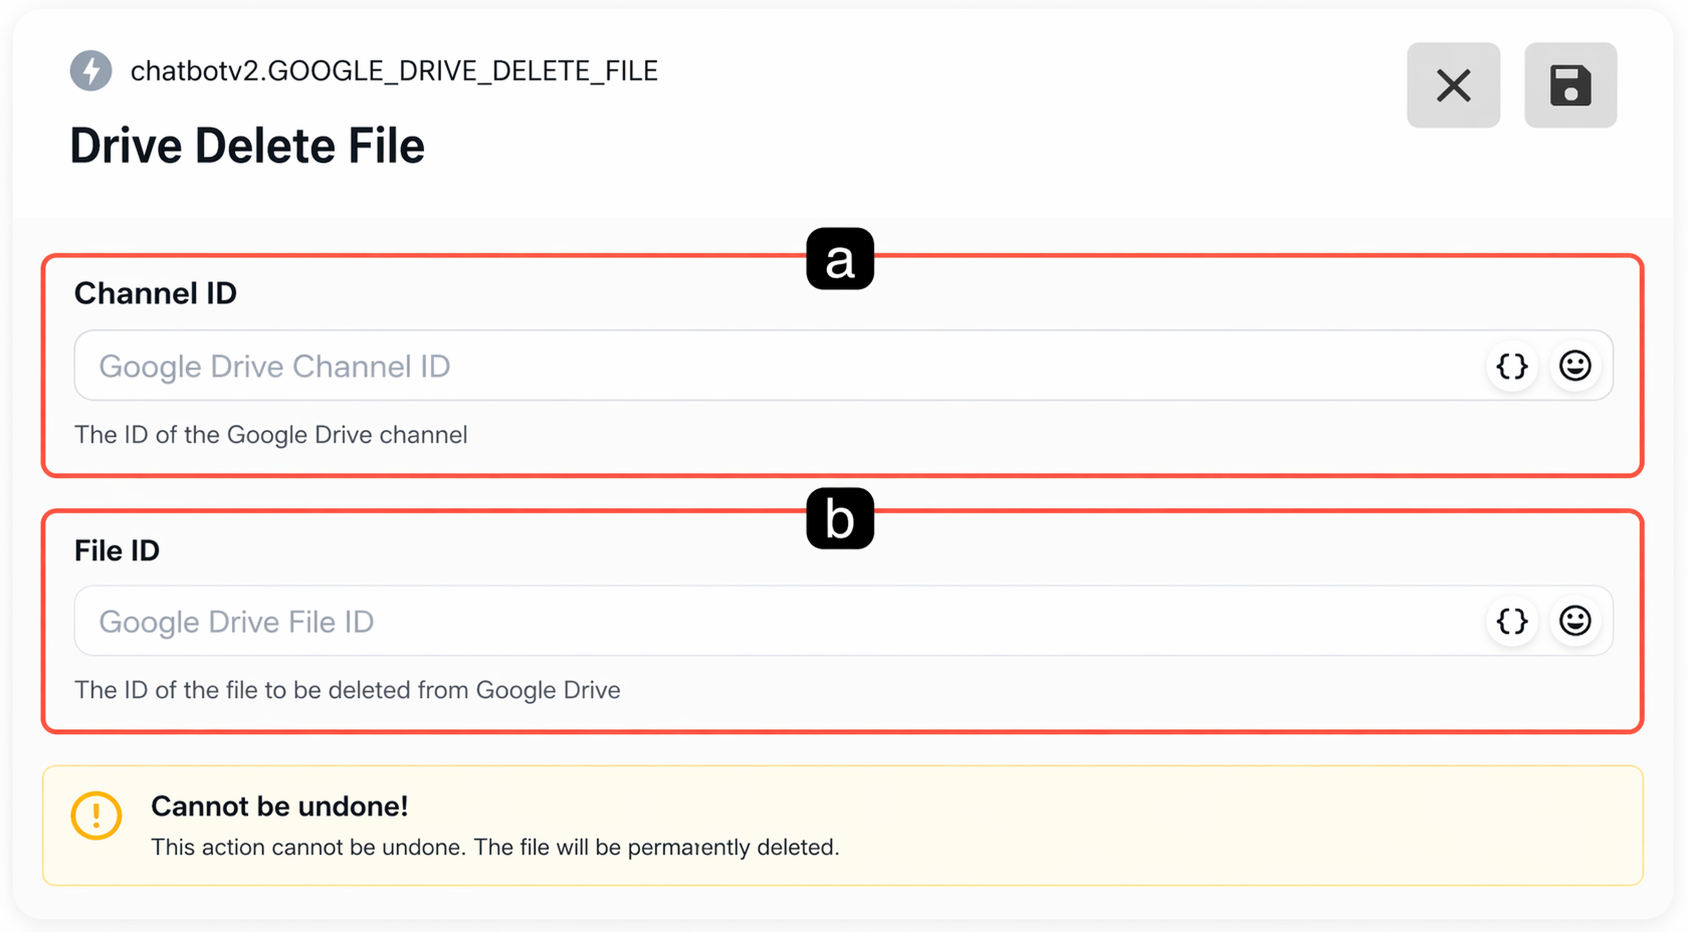Image resolution: width=1688 pixels, height=932 pixels.
Task: Close the Drive Delete File dialog
Action: tap(1453, 85)
